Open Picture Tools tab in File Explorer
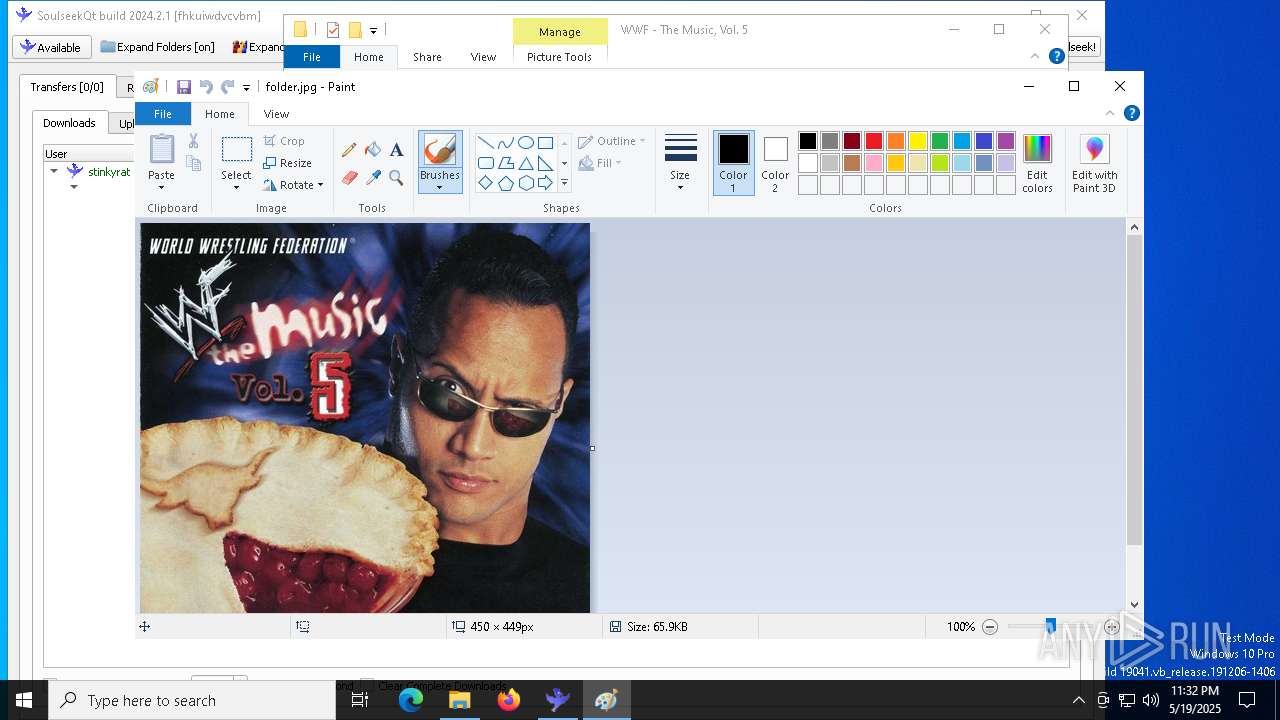This screenshot has height=720, width=1280. pos(560,57)
